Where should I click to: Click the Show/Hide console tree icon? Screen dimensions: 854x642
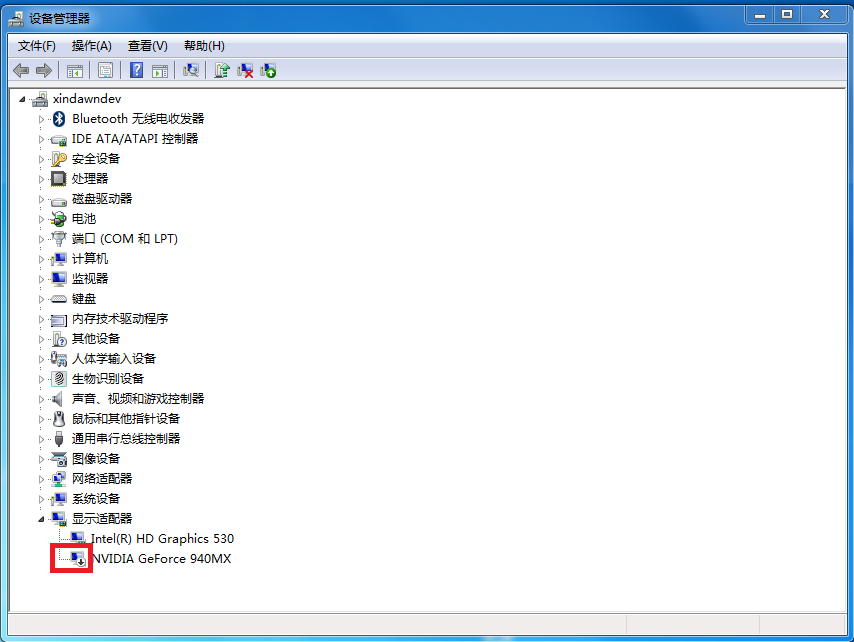click(74, 70)
